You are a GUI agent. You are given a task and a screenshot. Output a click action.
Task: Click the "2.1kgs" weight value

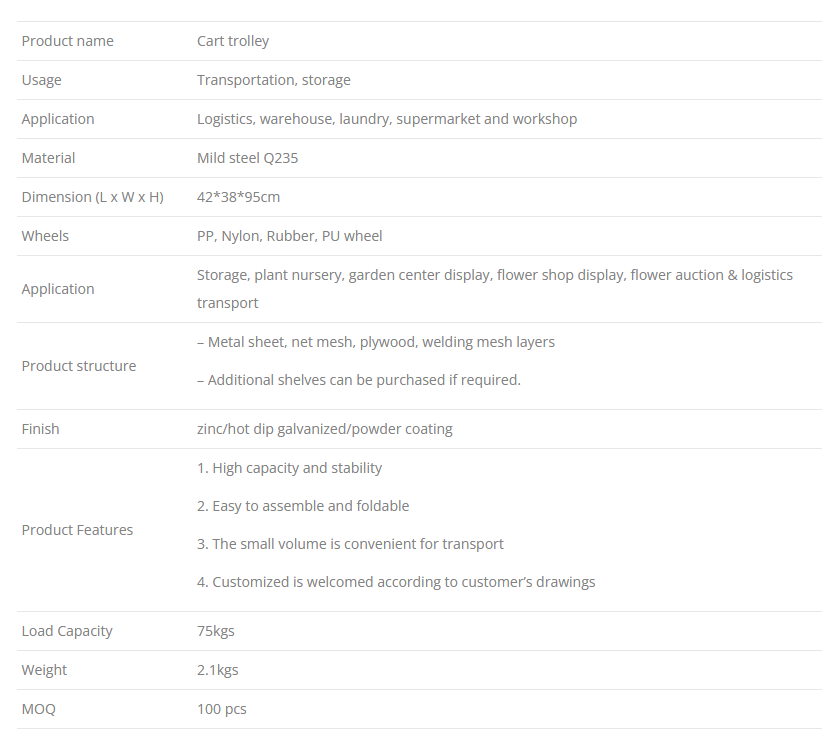(217, 670)
